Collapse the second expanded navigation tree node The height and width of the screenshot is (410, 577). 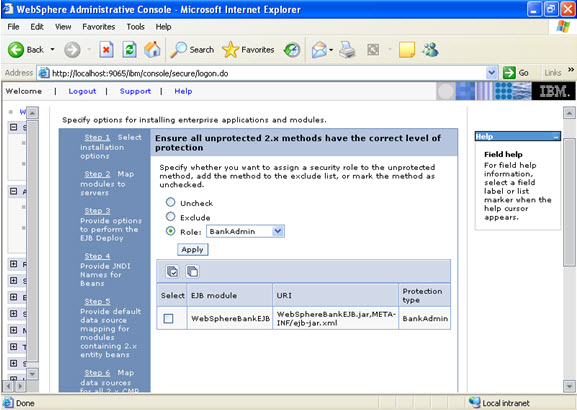[x=14, y=191]
